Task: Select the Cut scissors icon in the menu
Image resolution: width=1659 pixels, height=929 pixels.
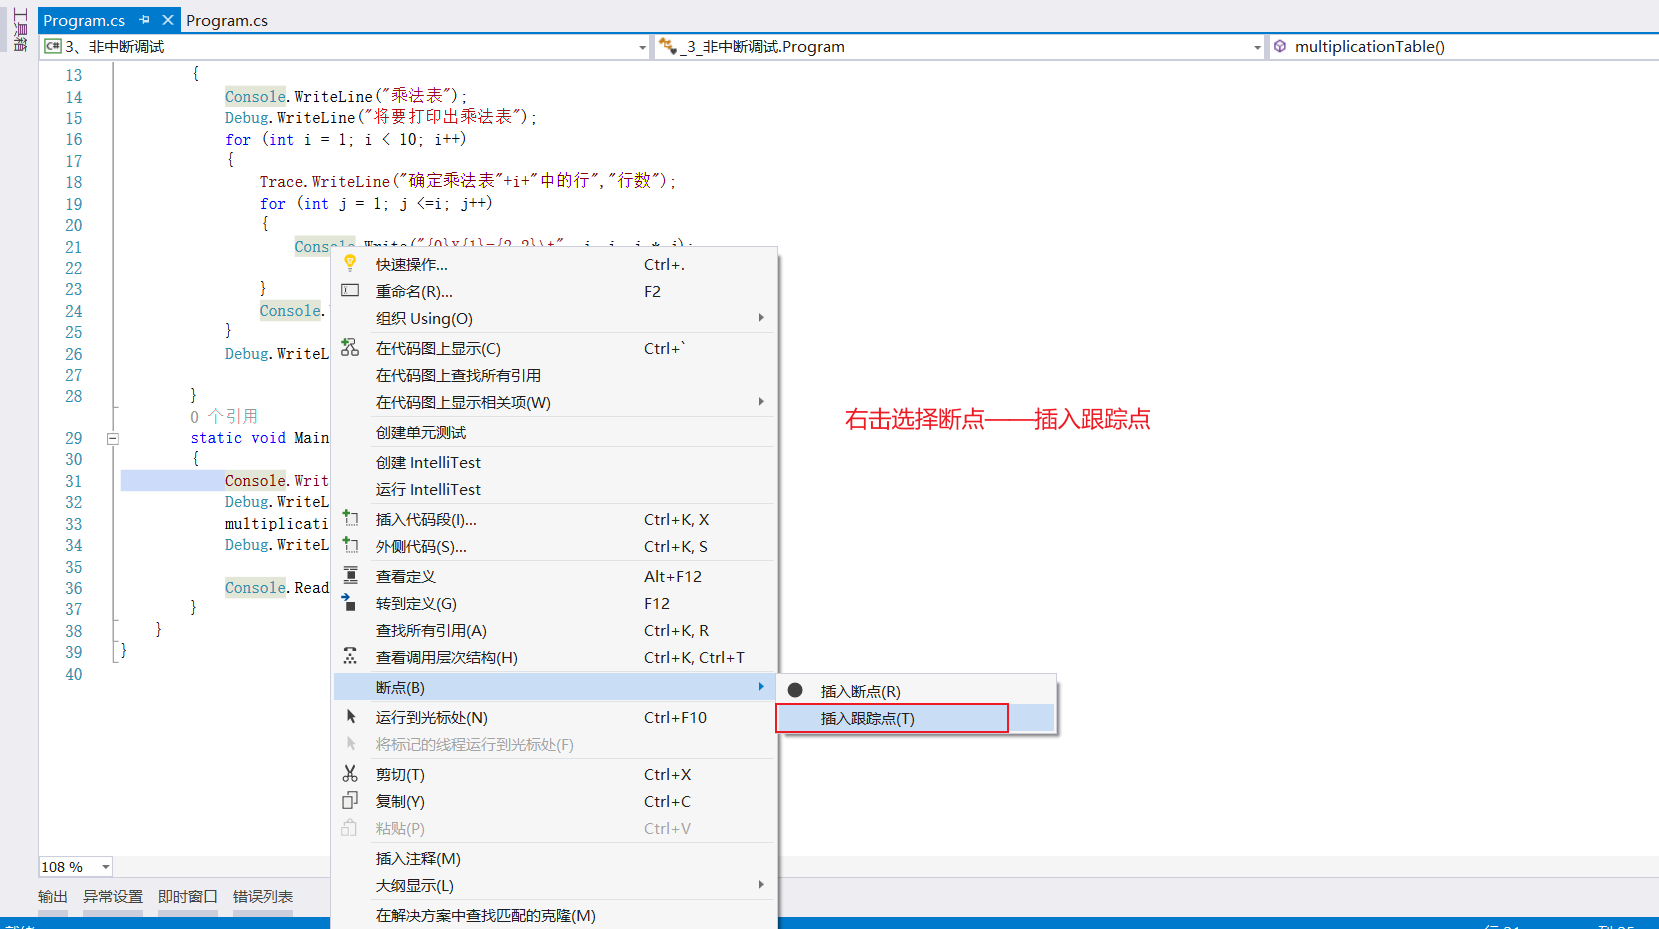Action: tap(350, 773)
